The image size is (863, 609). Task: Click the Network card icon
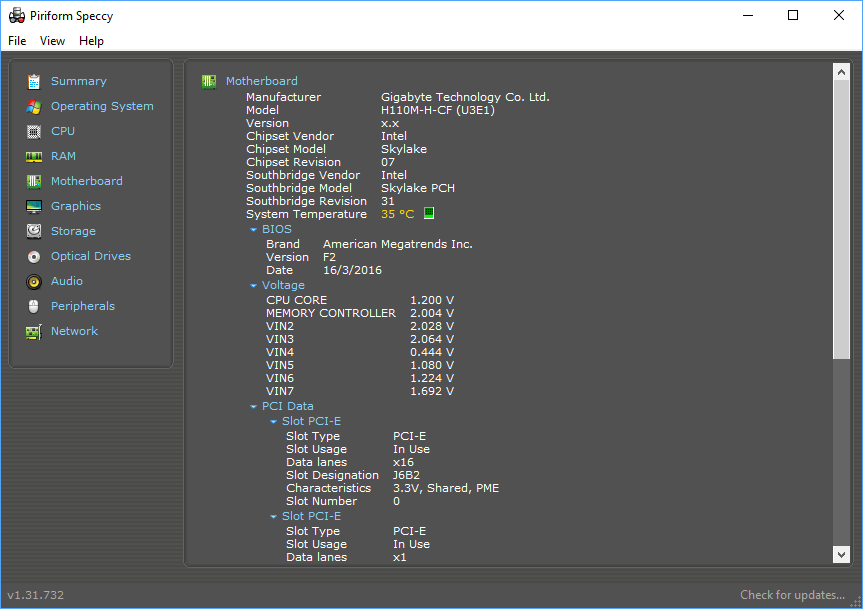34,332
